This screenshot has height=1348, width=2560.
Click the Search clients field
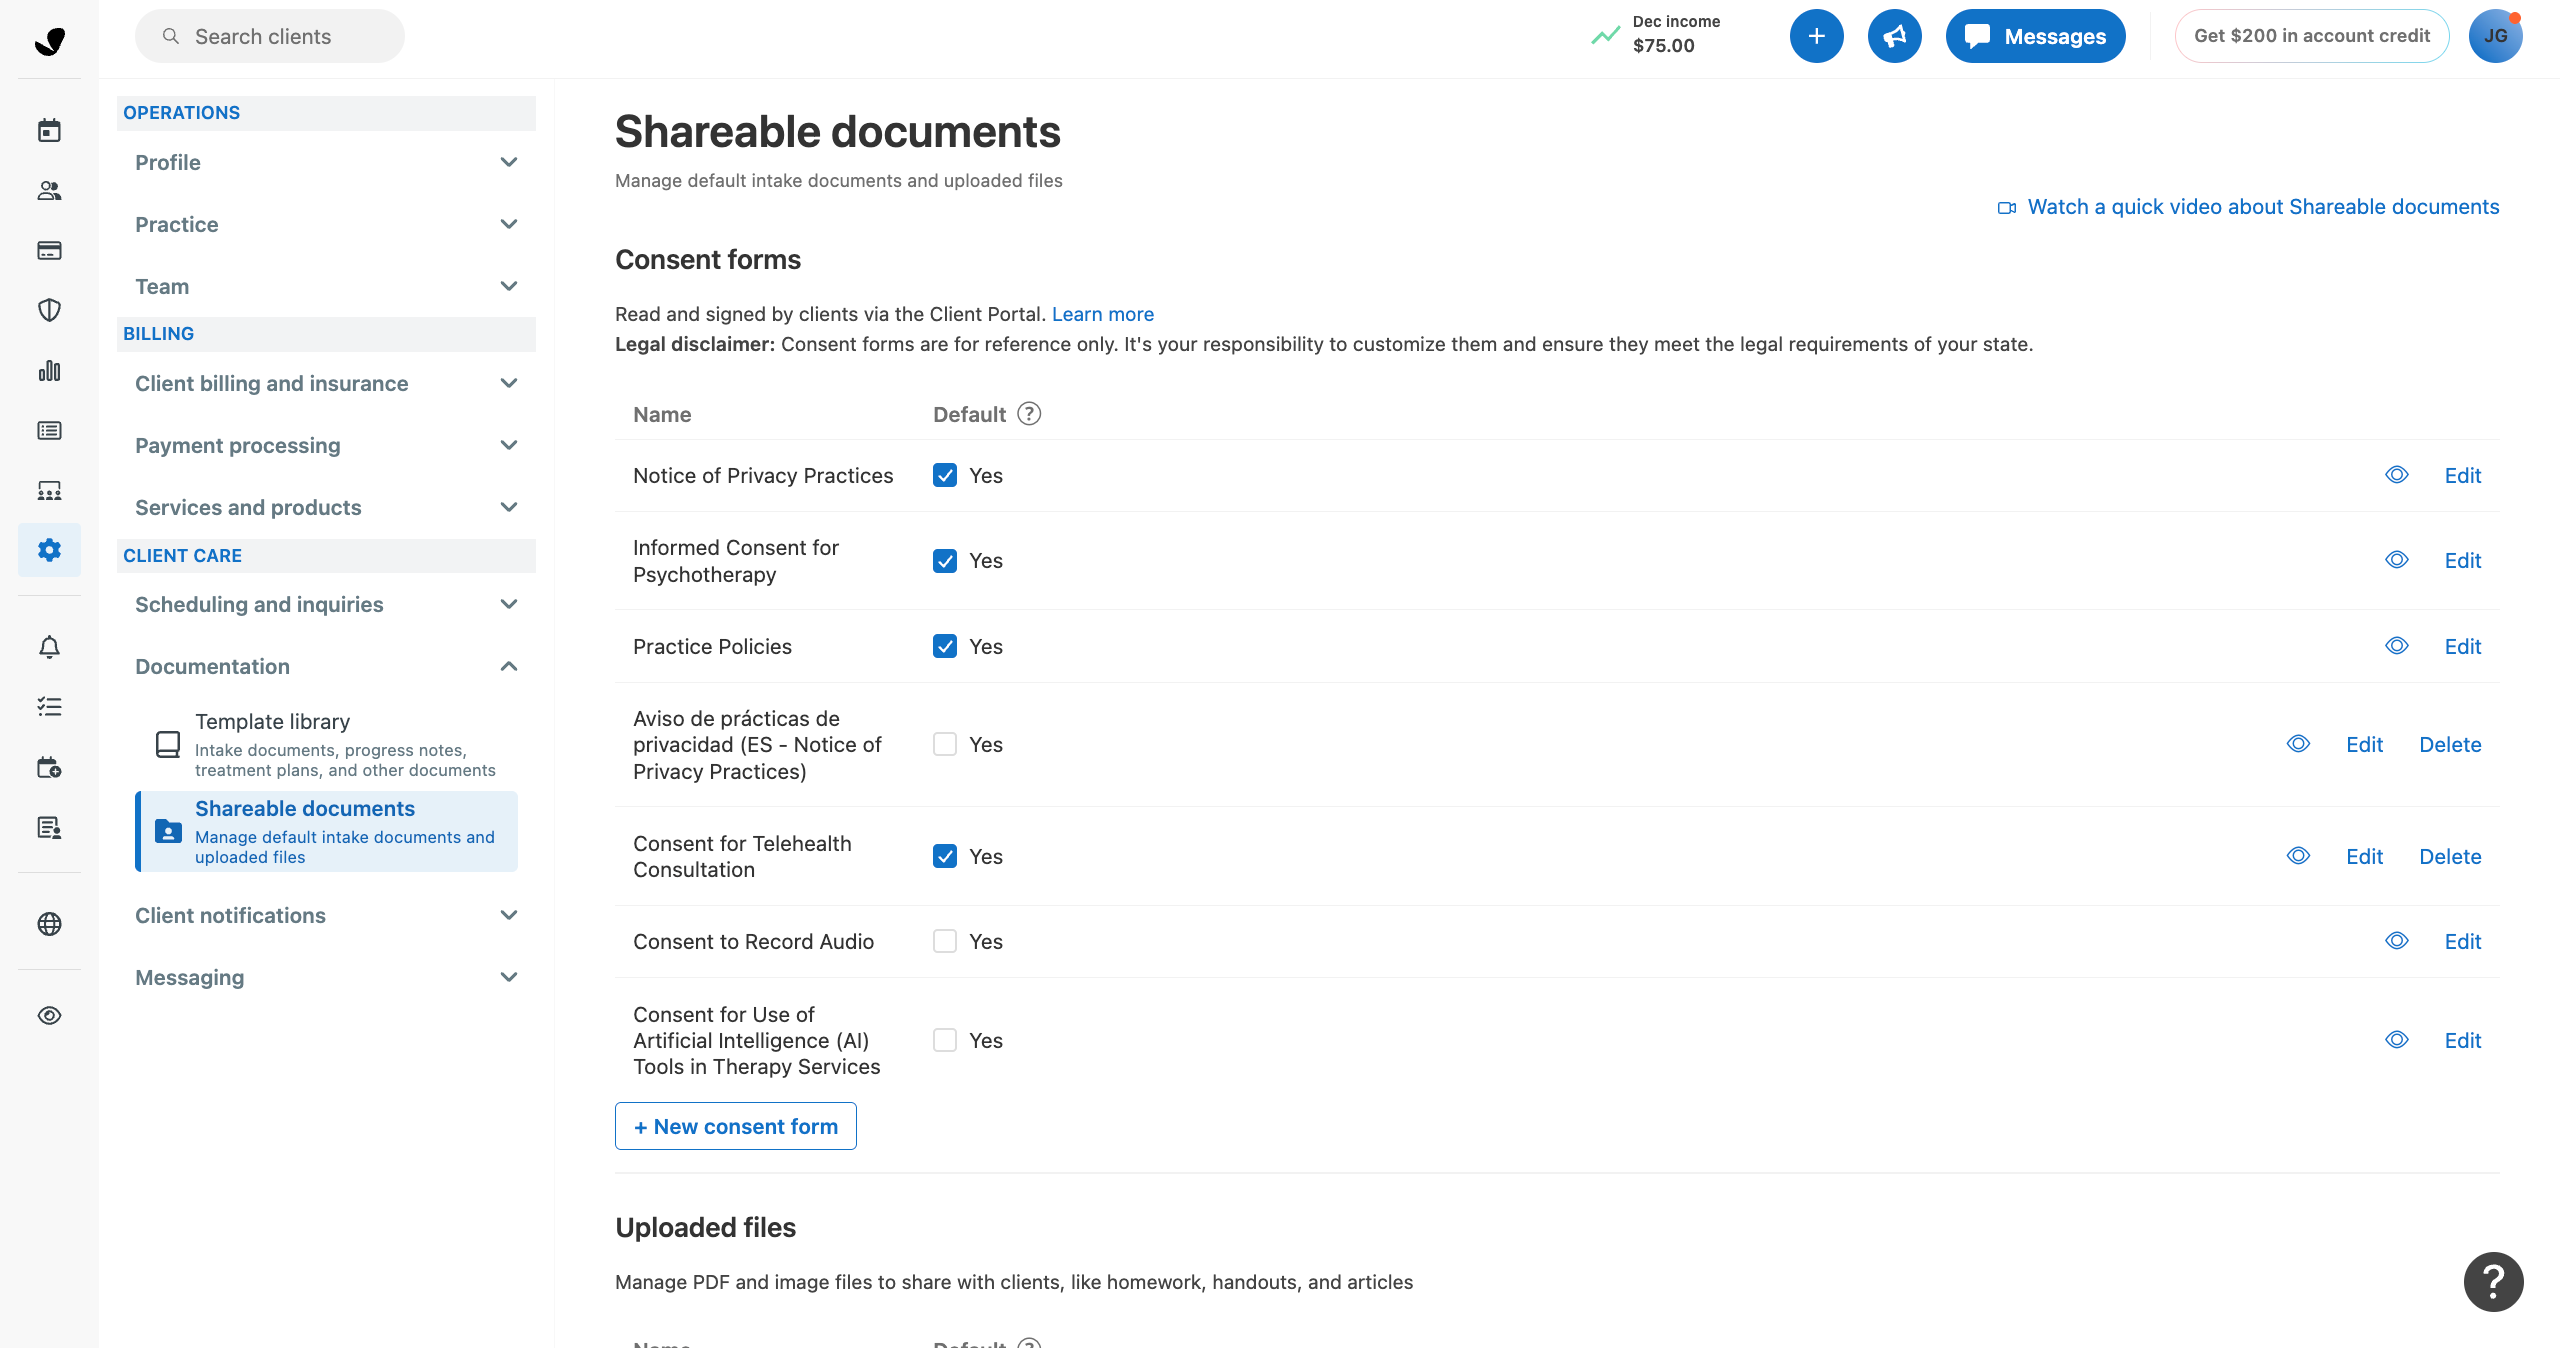270,36
